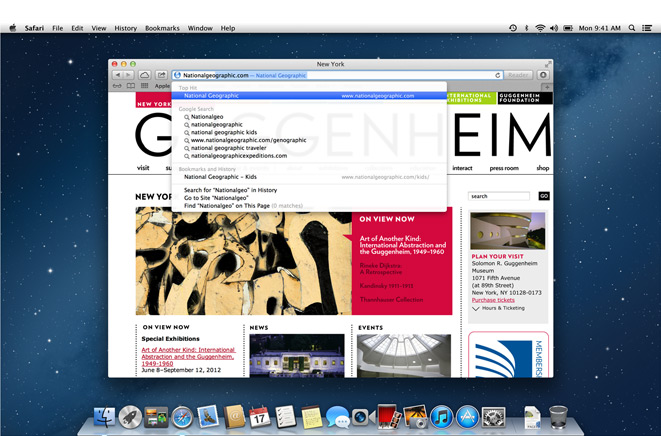
Task: Open the Bookmarks menu
Action: coord(162,28)
